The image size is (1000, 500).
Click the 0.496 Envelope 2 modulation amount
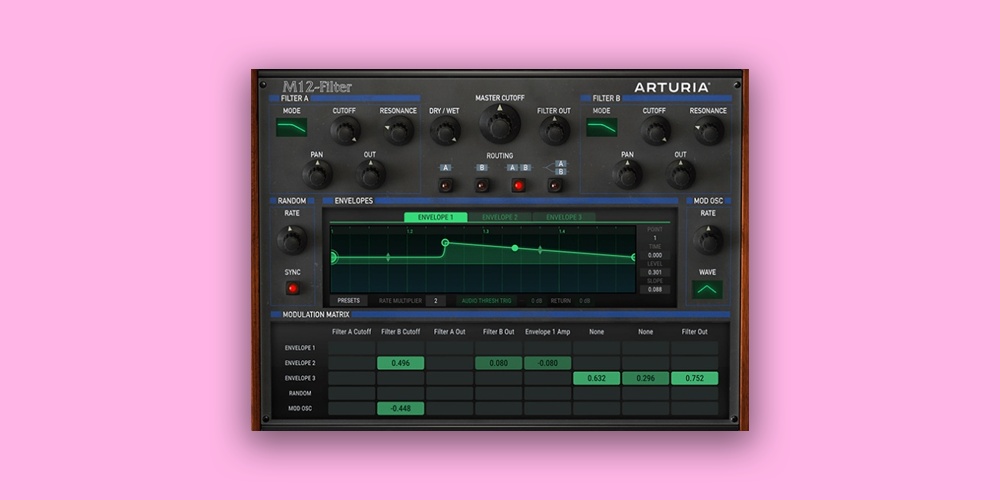pyautogui.click(x=400, y=363)
